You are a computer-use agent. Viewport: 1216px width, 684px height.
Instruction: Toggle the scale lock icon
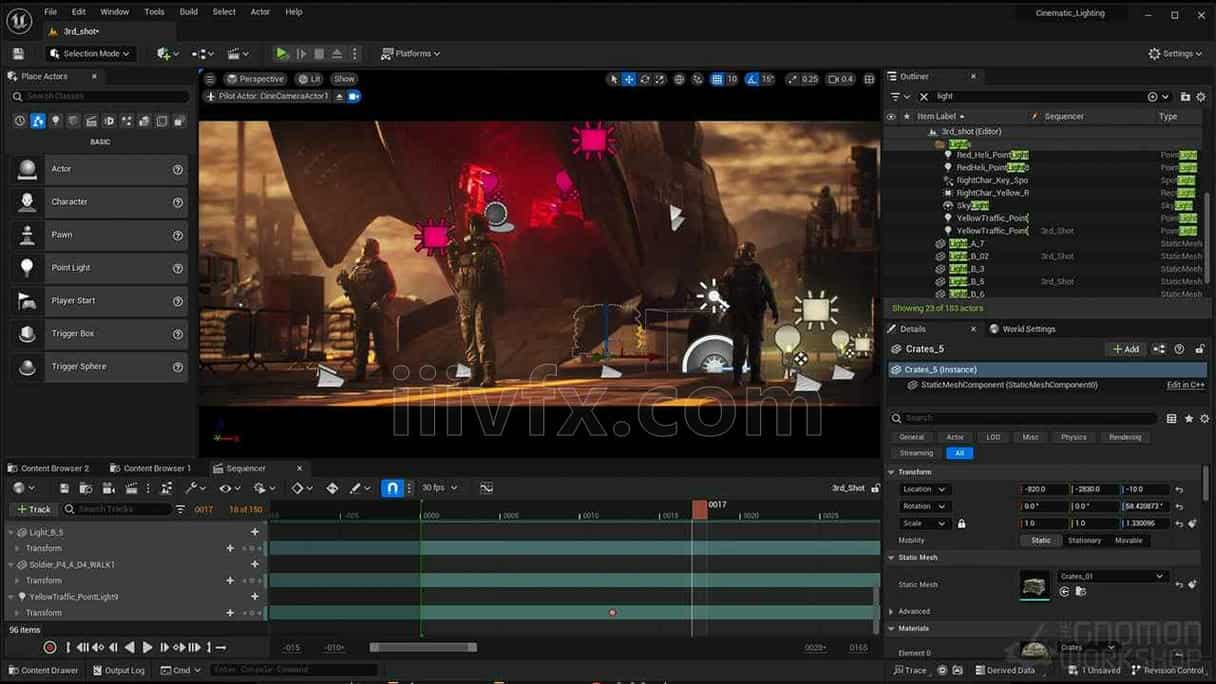click(x=962, y=524)
